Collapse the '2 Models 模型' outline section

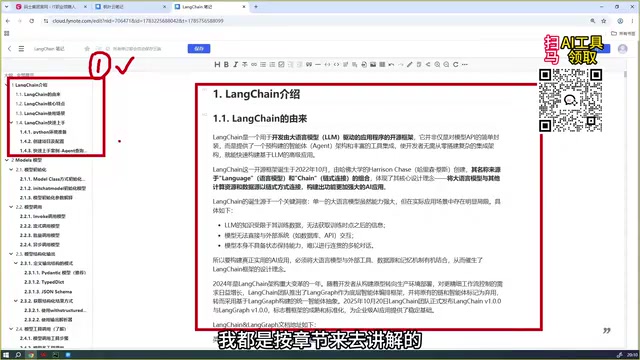(7, 160)
